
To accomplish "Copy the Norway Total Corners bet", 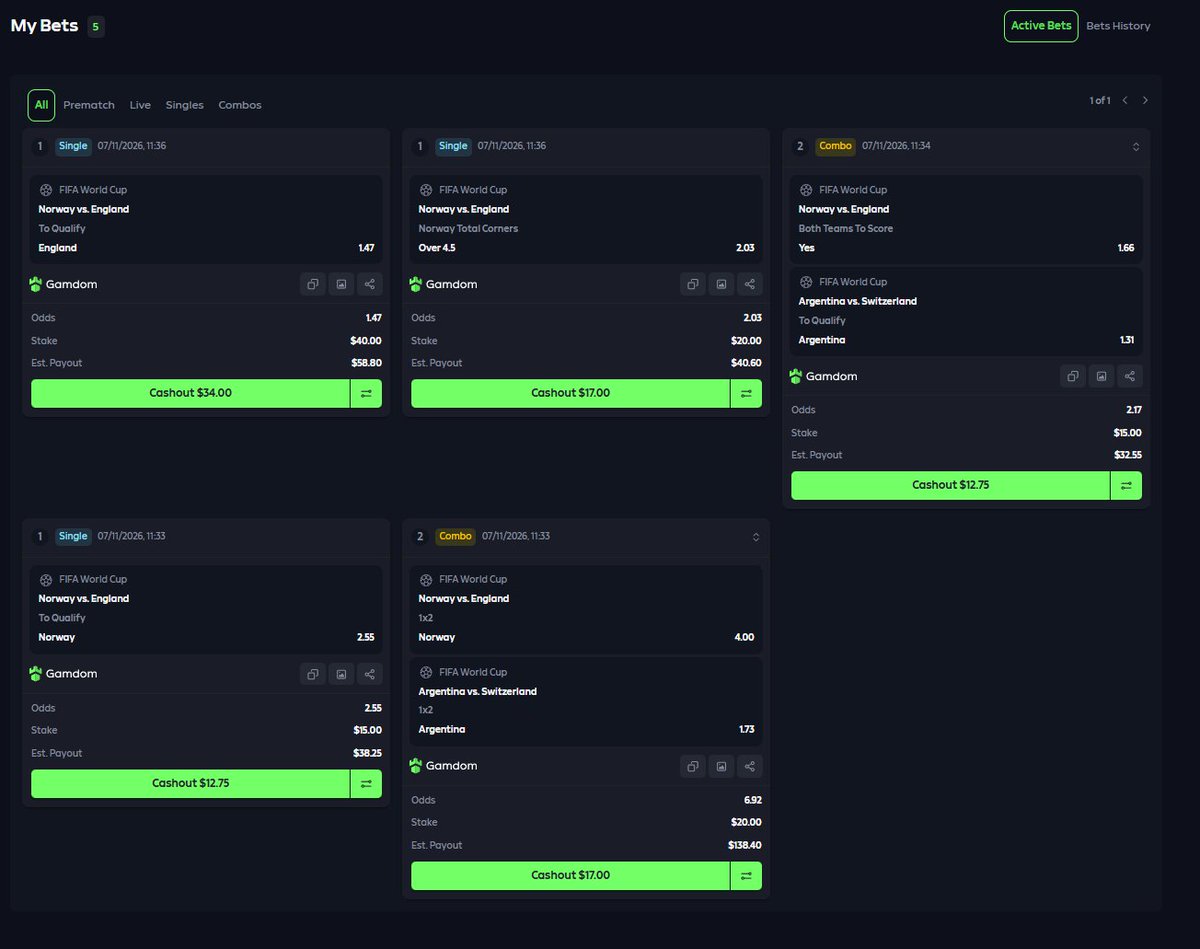I will pos(693,284).
